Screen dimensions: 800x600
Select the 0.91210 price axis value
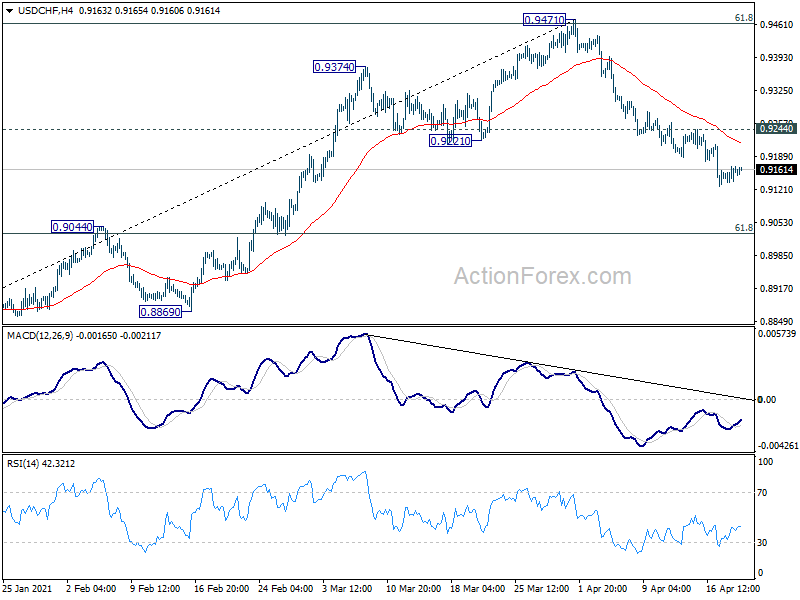(x=777, y=189)
